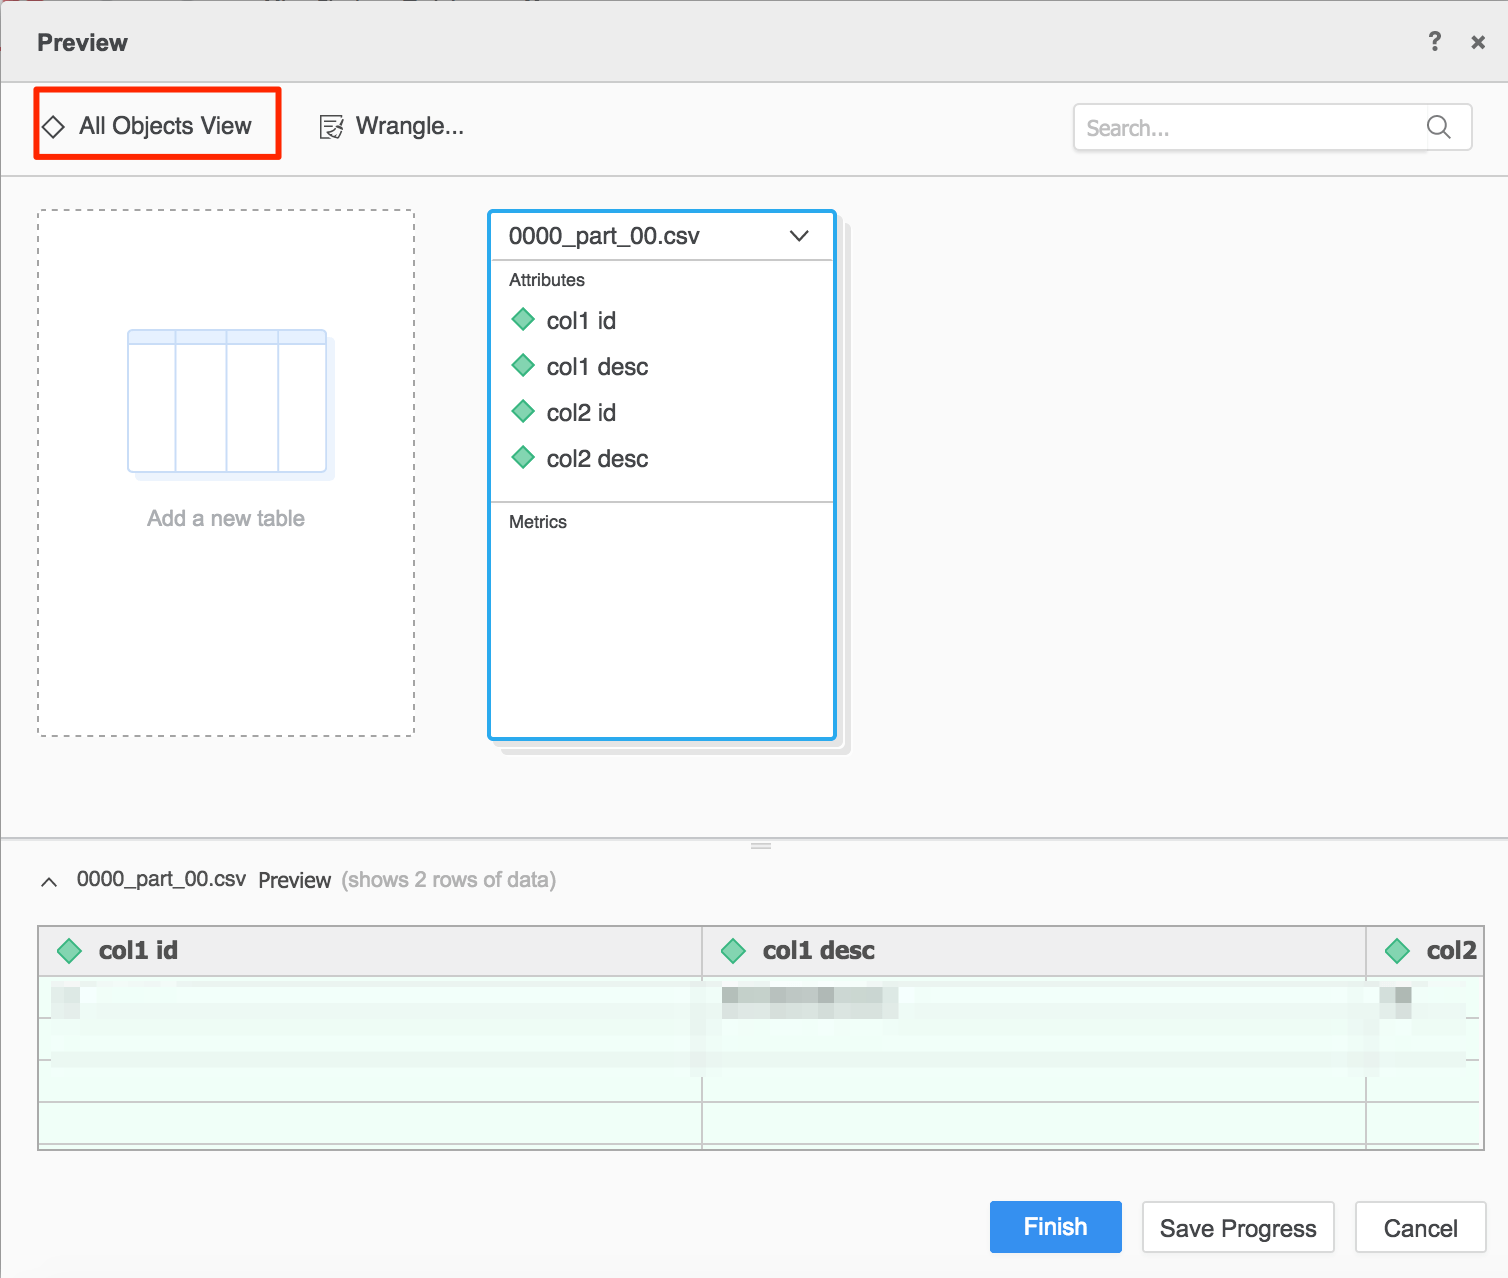Collapse the 0000_part_00.csv preview panel

click(49, 881)
